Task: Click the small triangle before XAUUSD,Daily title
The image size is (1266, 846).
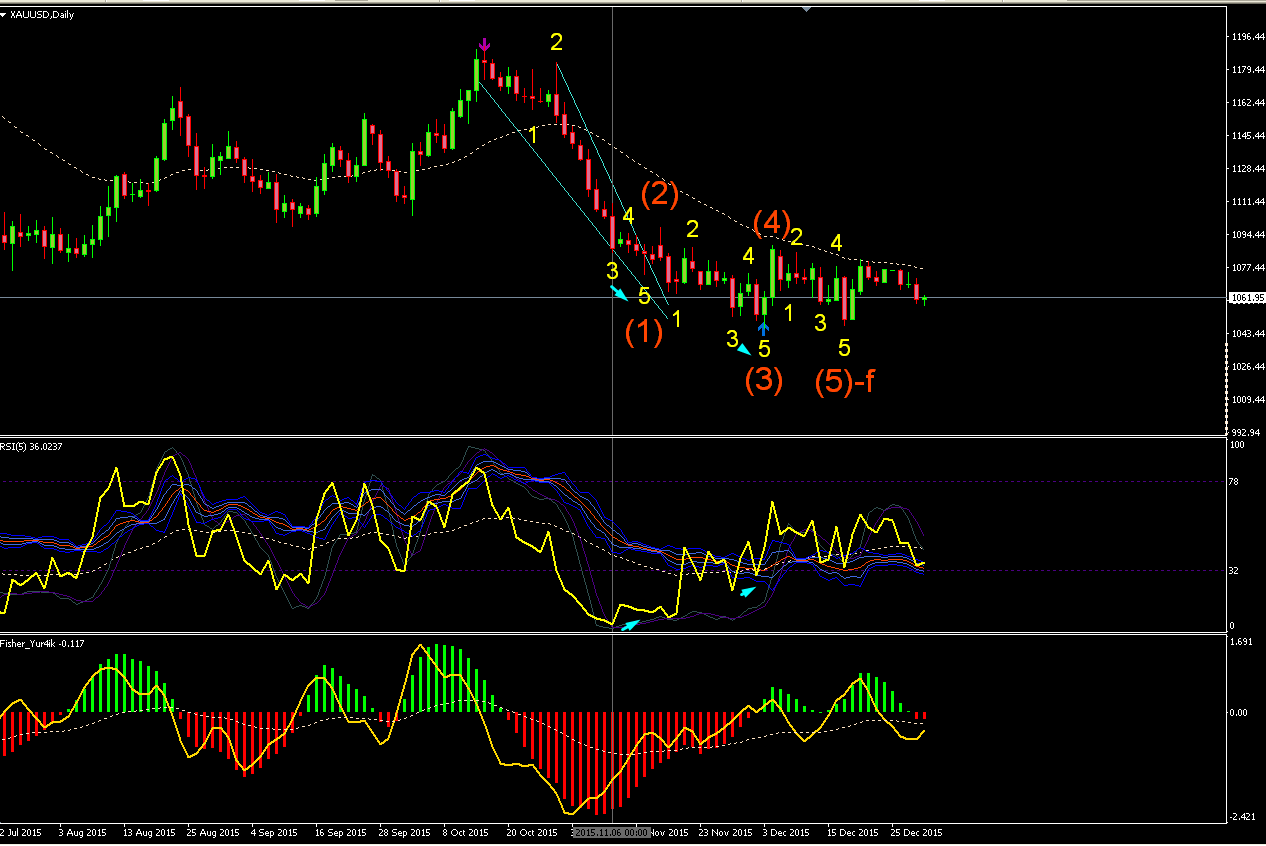Action: click(4, 14)
